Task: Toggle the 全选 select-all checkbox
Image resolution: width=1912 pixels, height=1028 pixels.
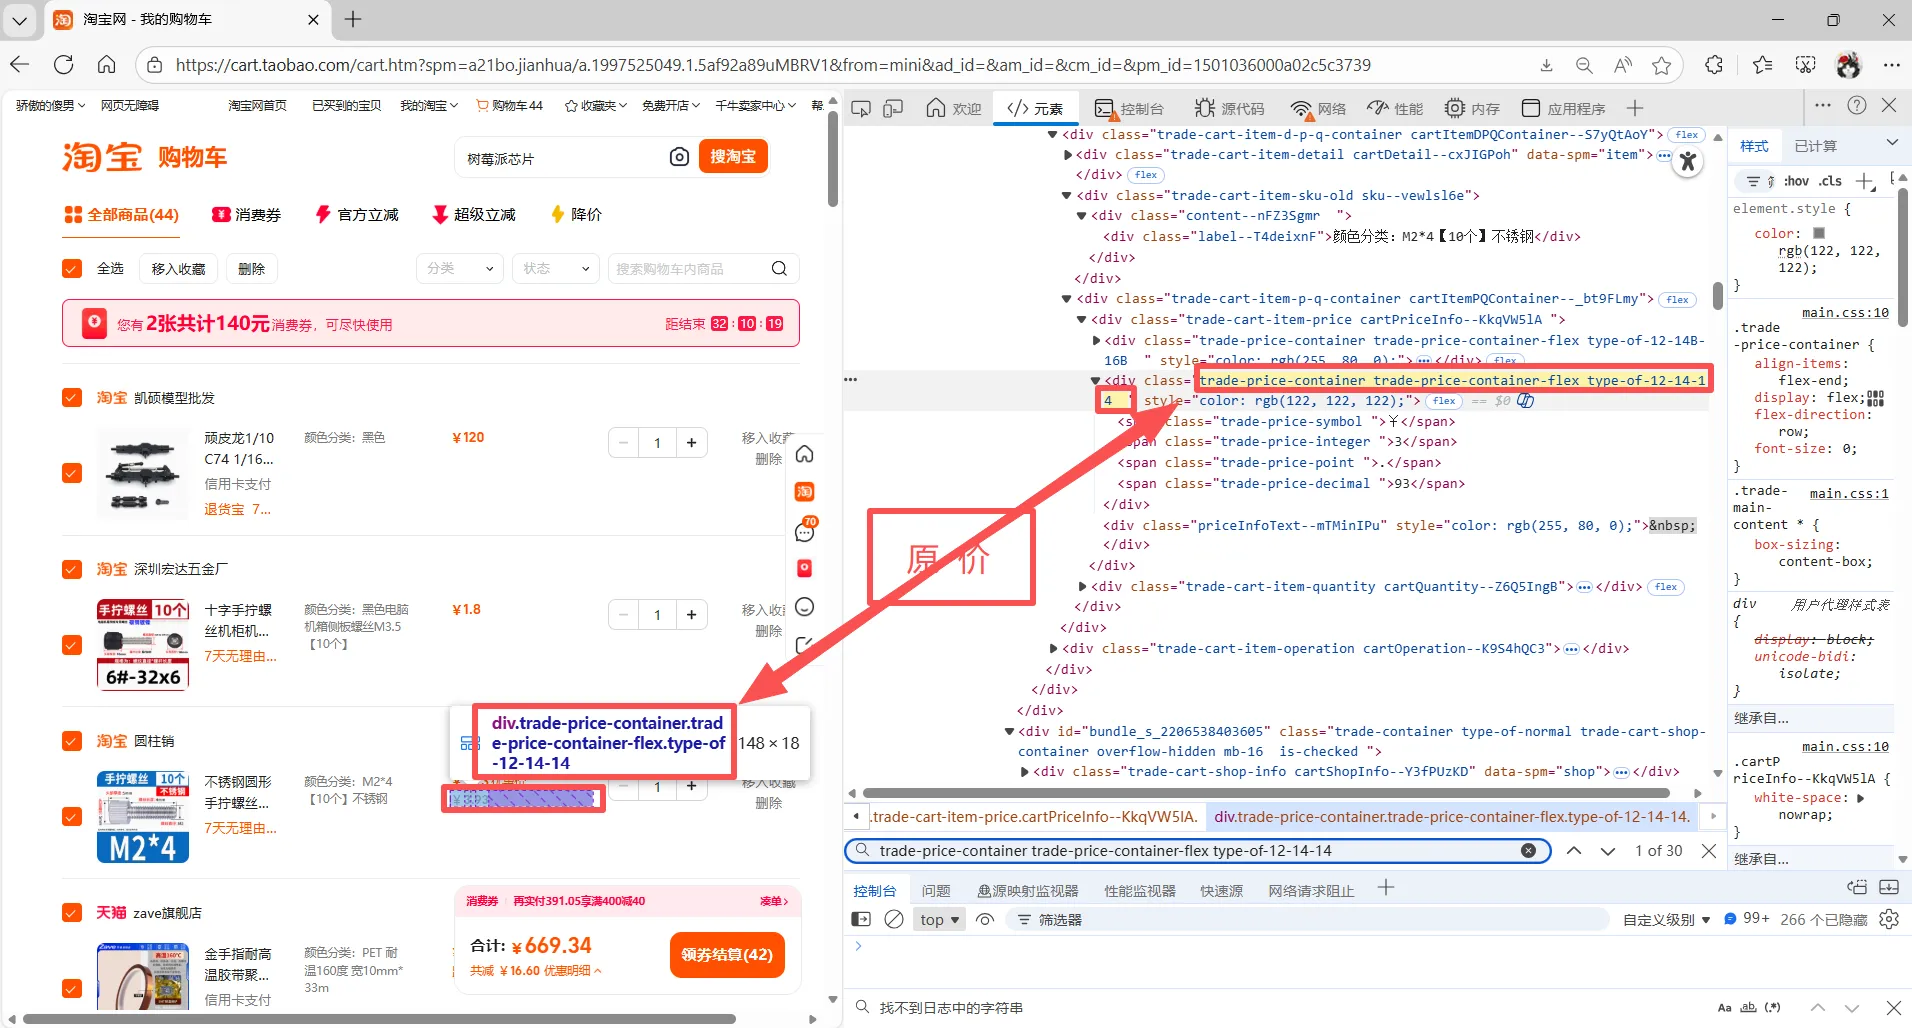Action: point(72,268)
